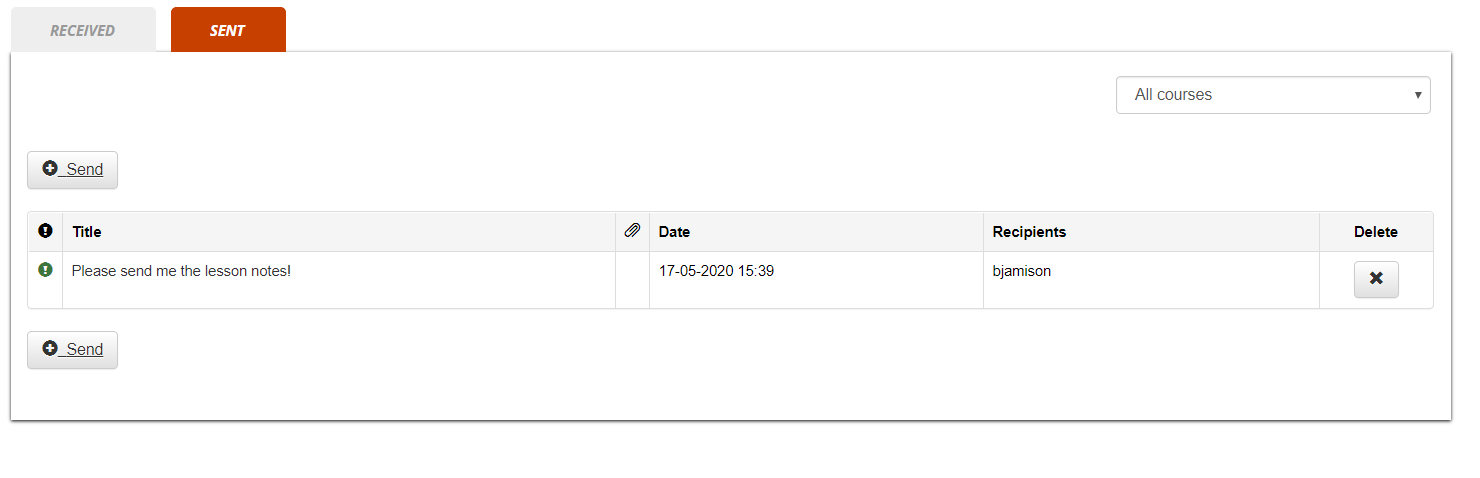Click the Recipients column header
Screen dimensions: 1480x478
(x=1029, y=232)
